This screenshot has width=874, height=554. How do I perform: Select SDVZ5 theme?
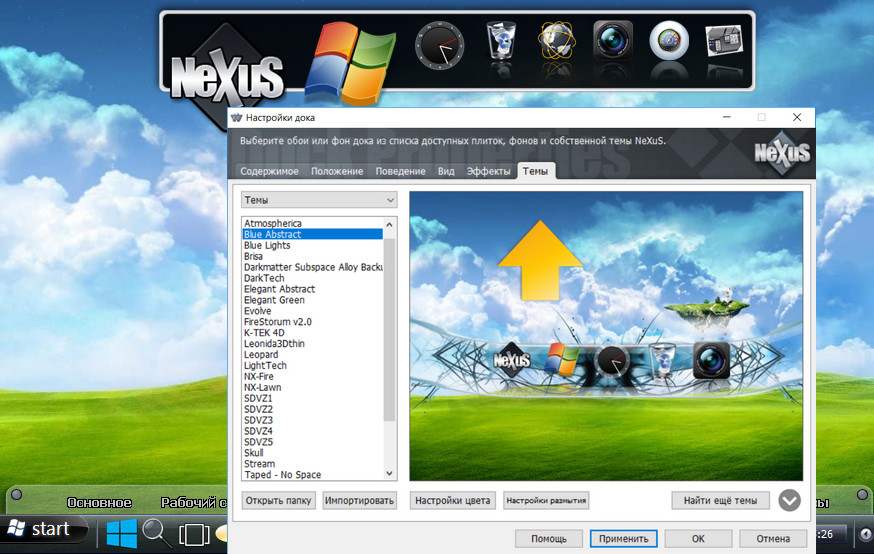(313, 442)
